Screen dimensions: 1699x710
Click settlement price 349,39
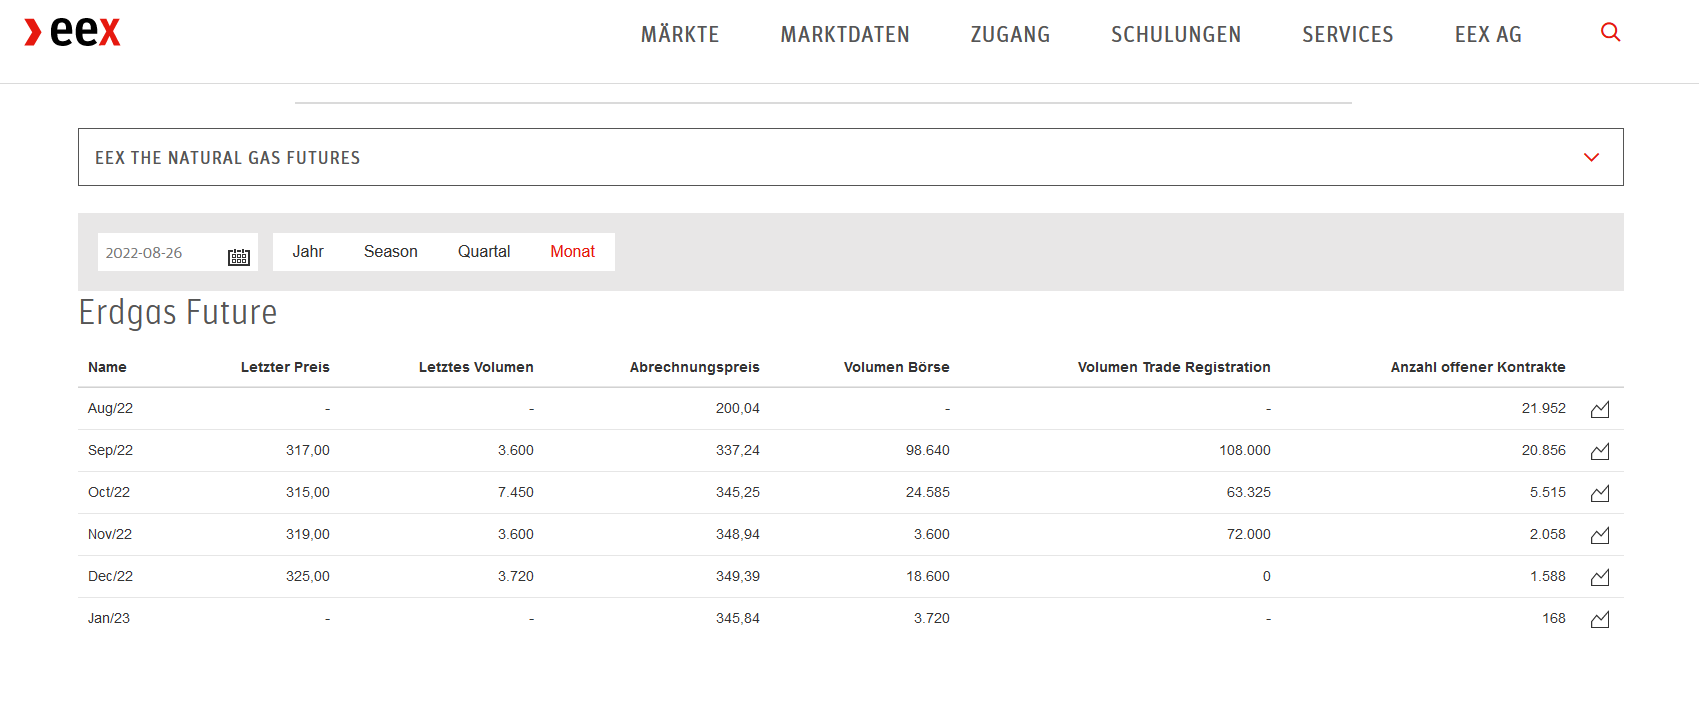pos(738,576)
